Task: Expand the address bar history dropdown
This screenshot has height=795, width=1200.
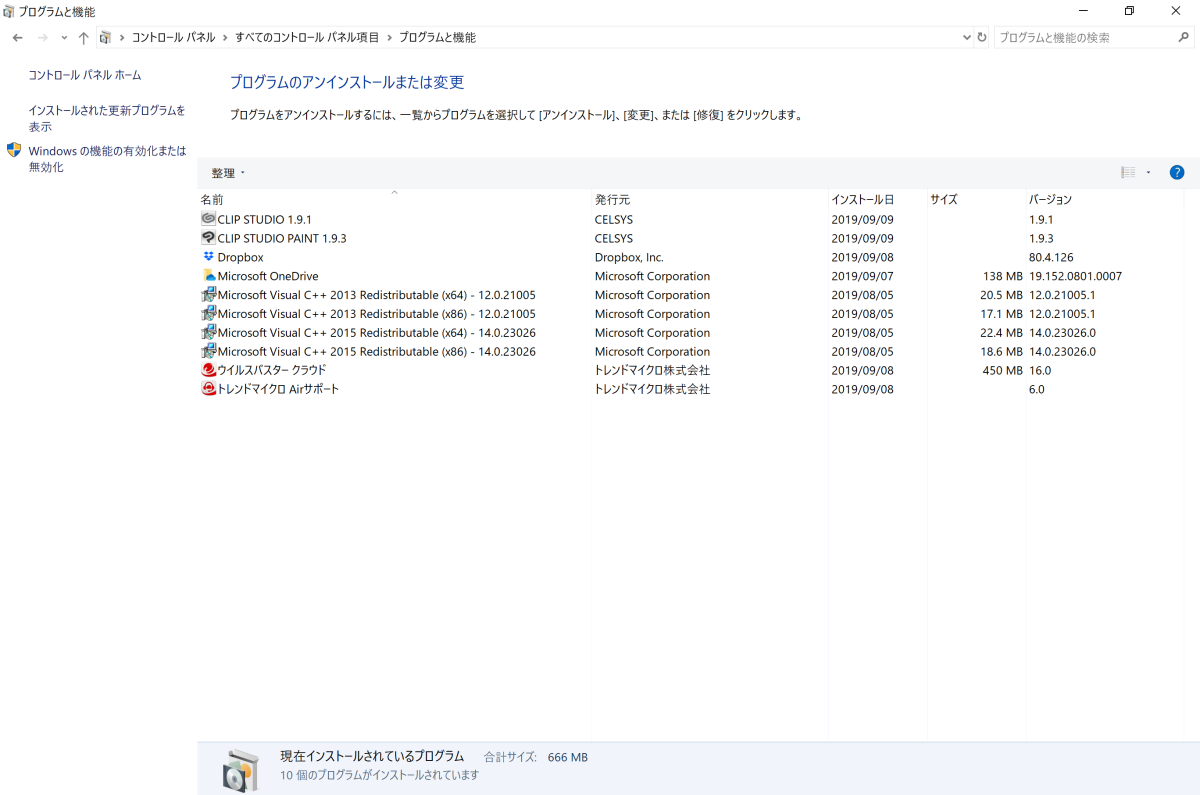Action: (966, 38)
